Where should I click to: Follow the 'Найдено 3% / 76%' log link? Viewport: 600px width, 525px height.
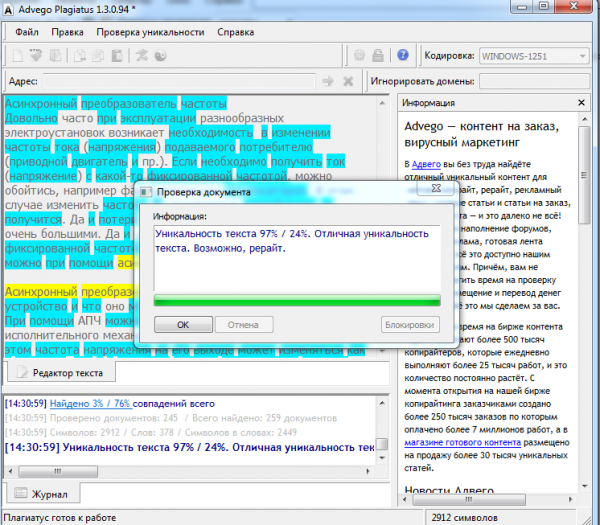(x=91, y=404)
